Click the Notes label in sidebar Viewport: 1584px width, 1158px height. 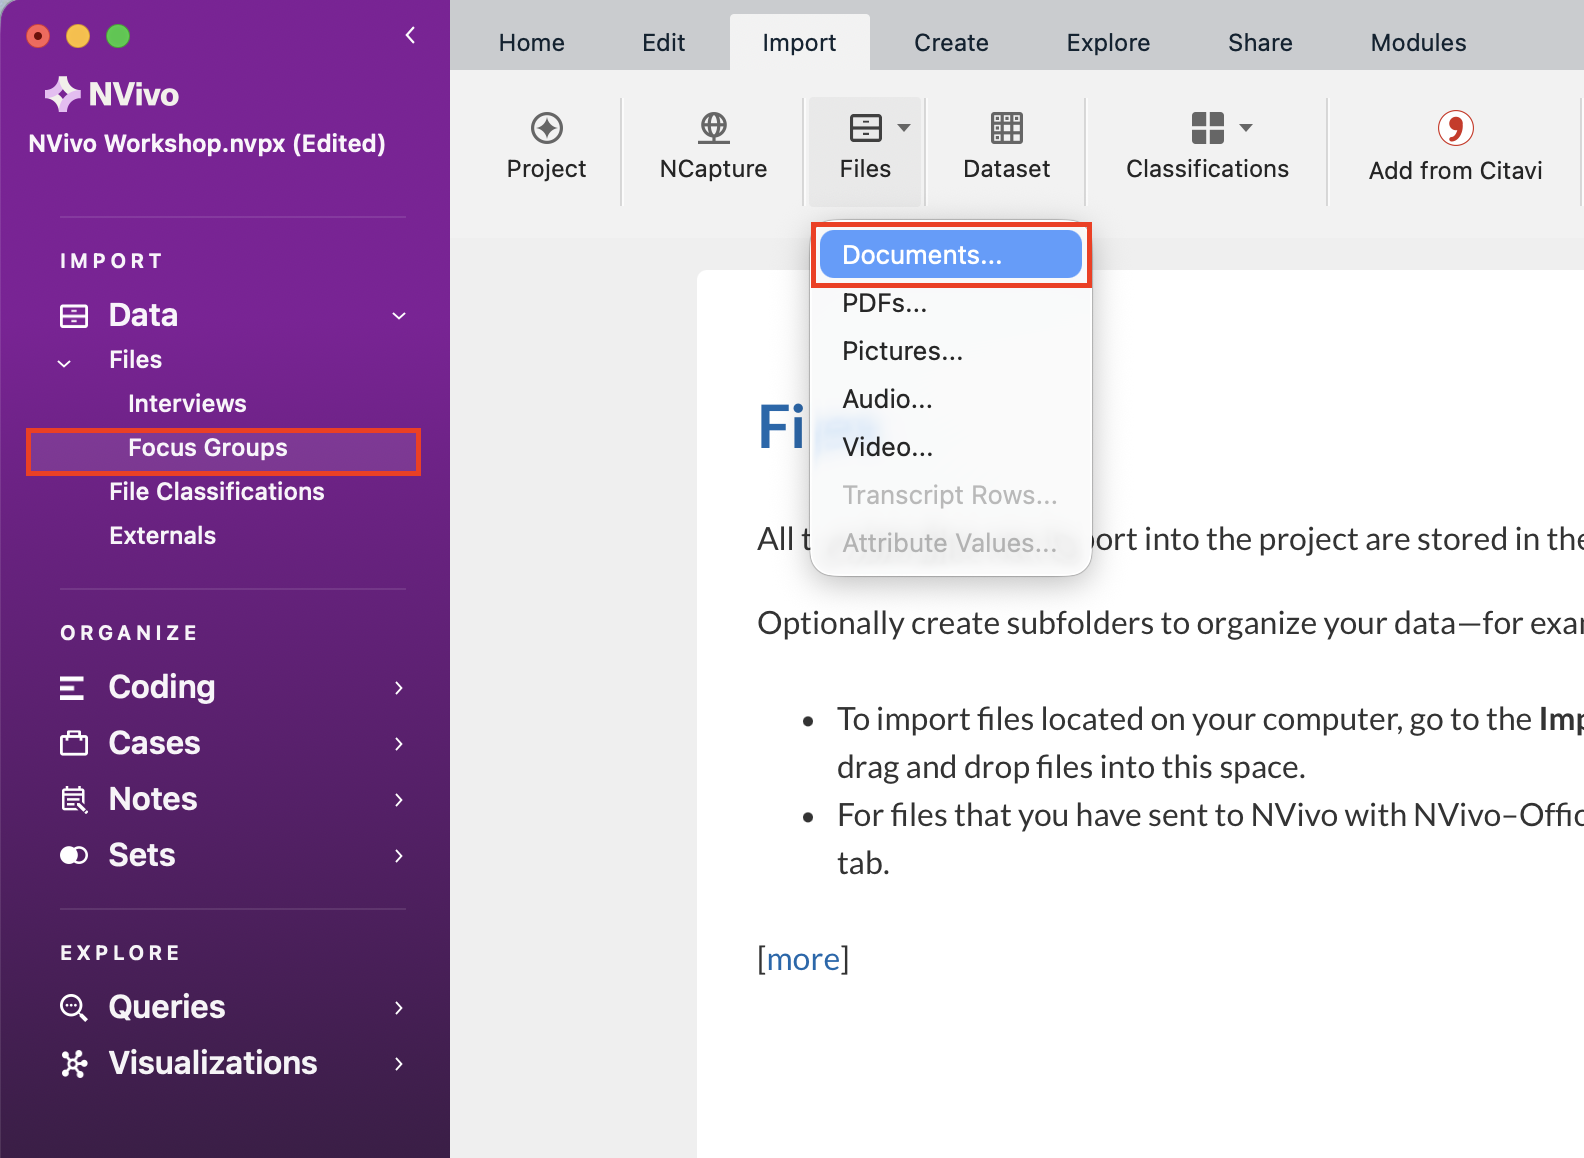click(153, 800)
